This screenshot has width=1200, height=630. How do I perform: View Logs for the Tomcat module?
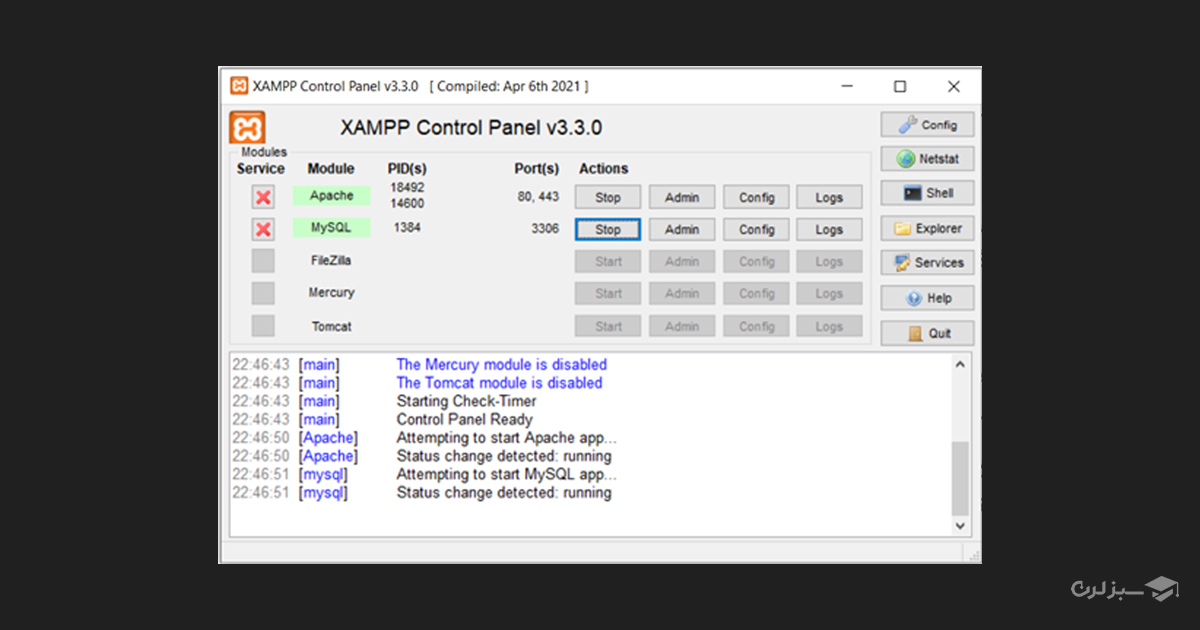tap(829, 325)
